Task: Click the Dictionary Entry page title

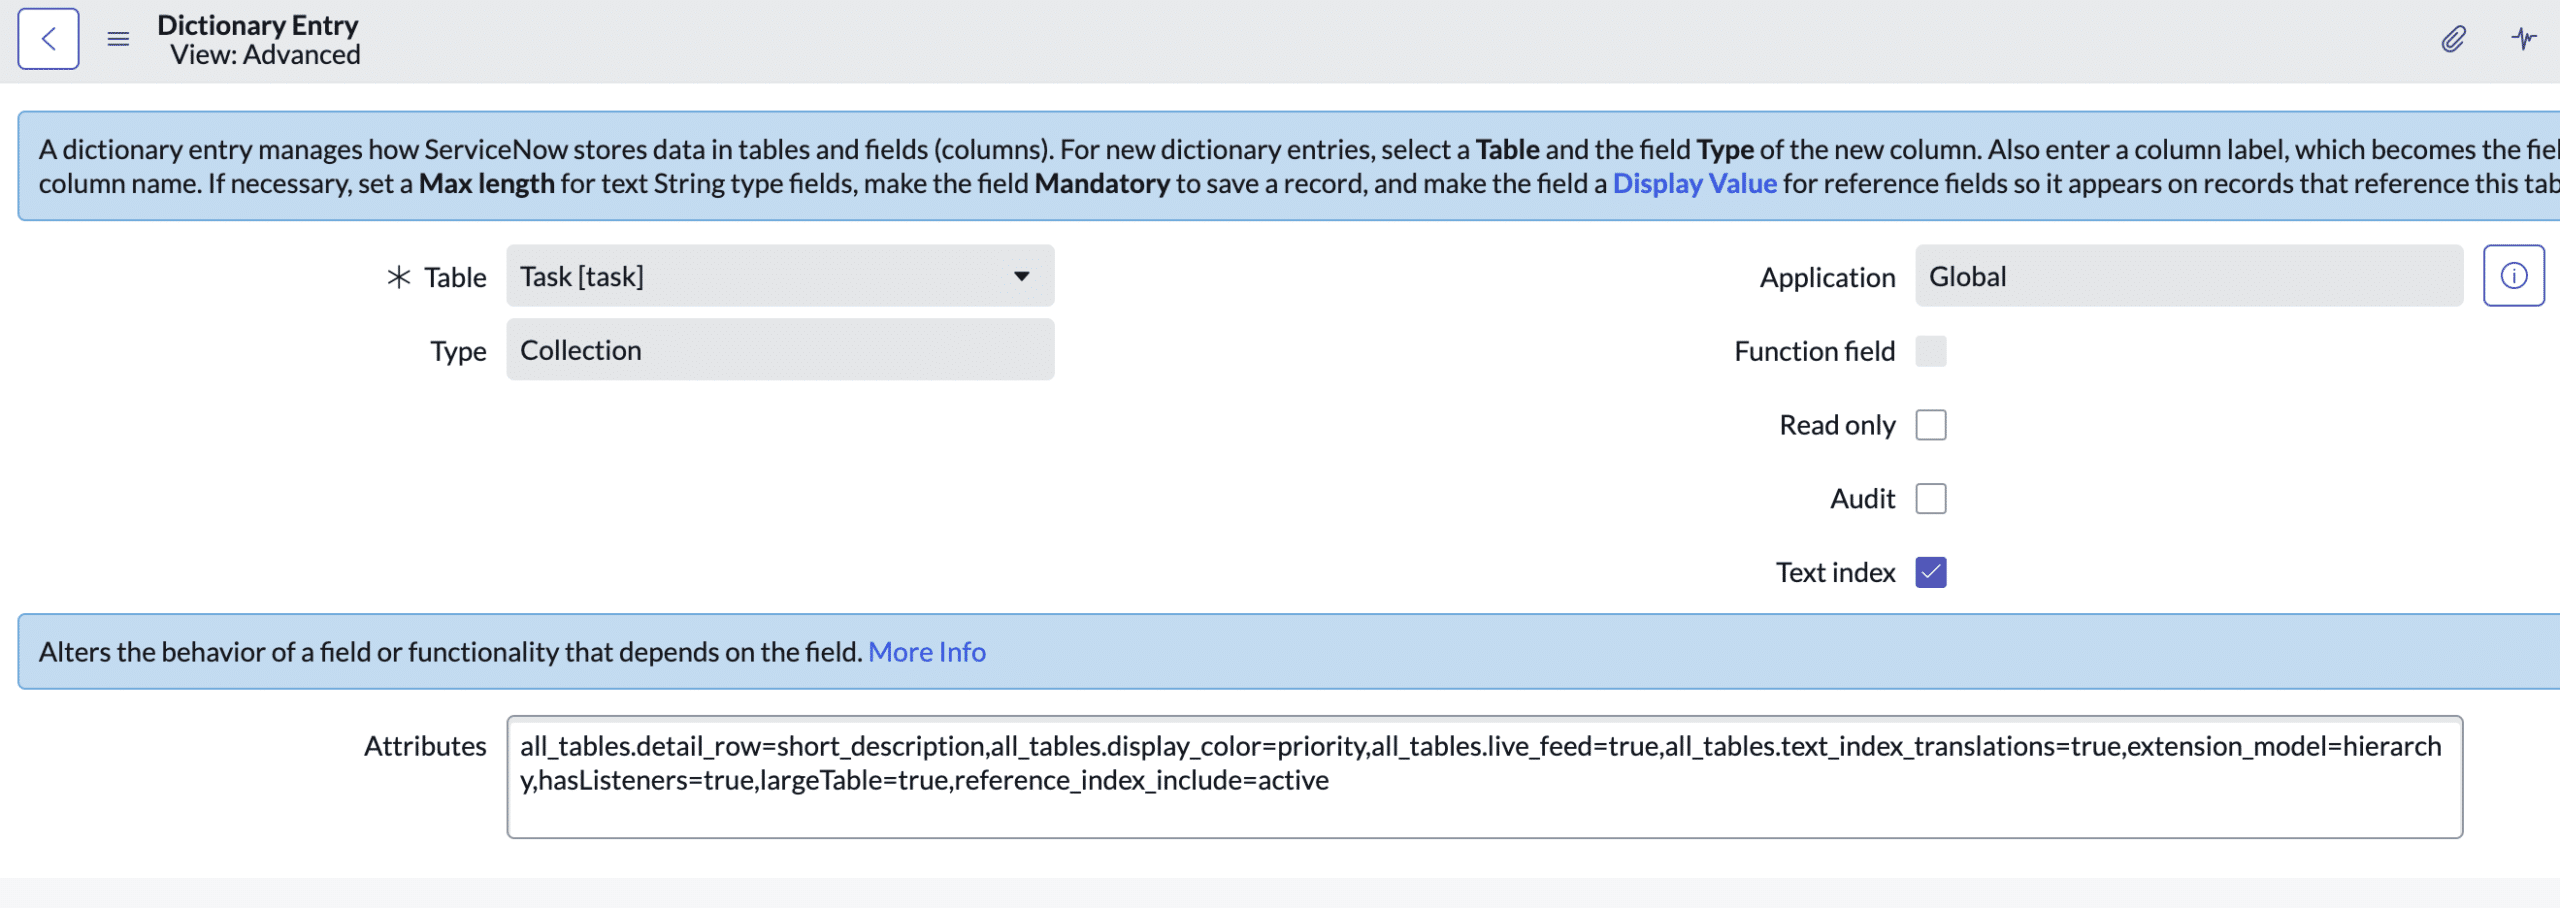Action: point(258,25)
